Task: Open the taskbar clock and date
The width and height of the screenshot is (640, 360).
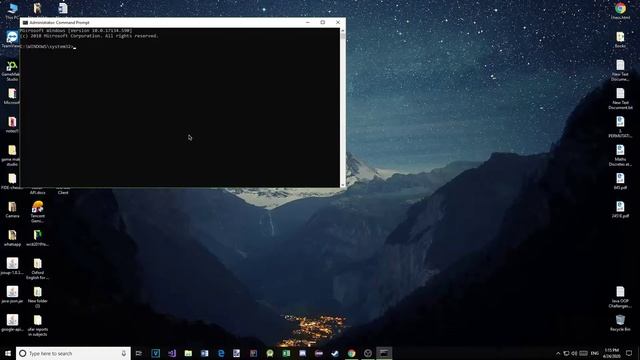Action: click(611, 353)
